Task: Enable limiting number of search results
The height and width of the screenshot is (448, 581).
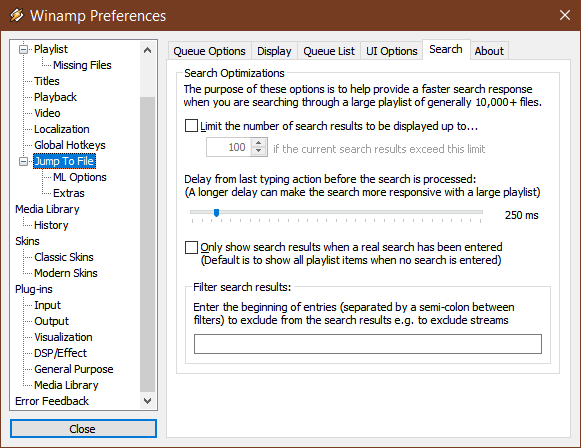Action: point(191,126)
